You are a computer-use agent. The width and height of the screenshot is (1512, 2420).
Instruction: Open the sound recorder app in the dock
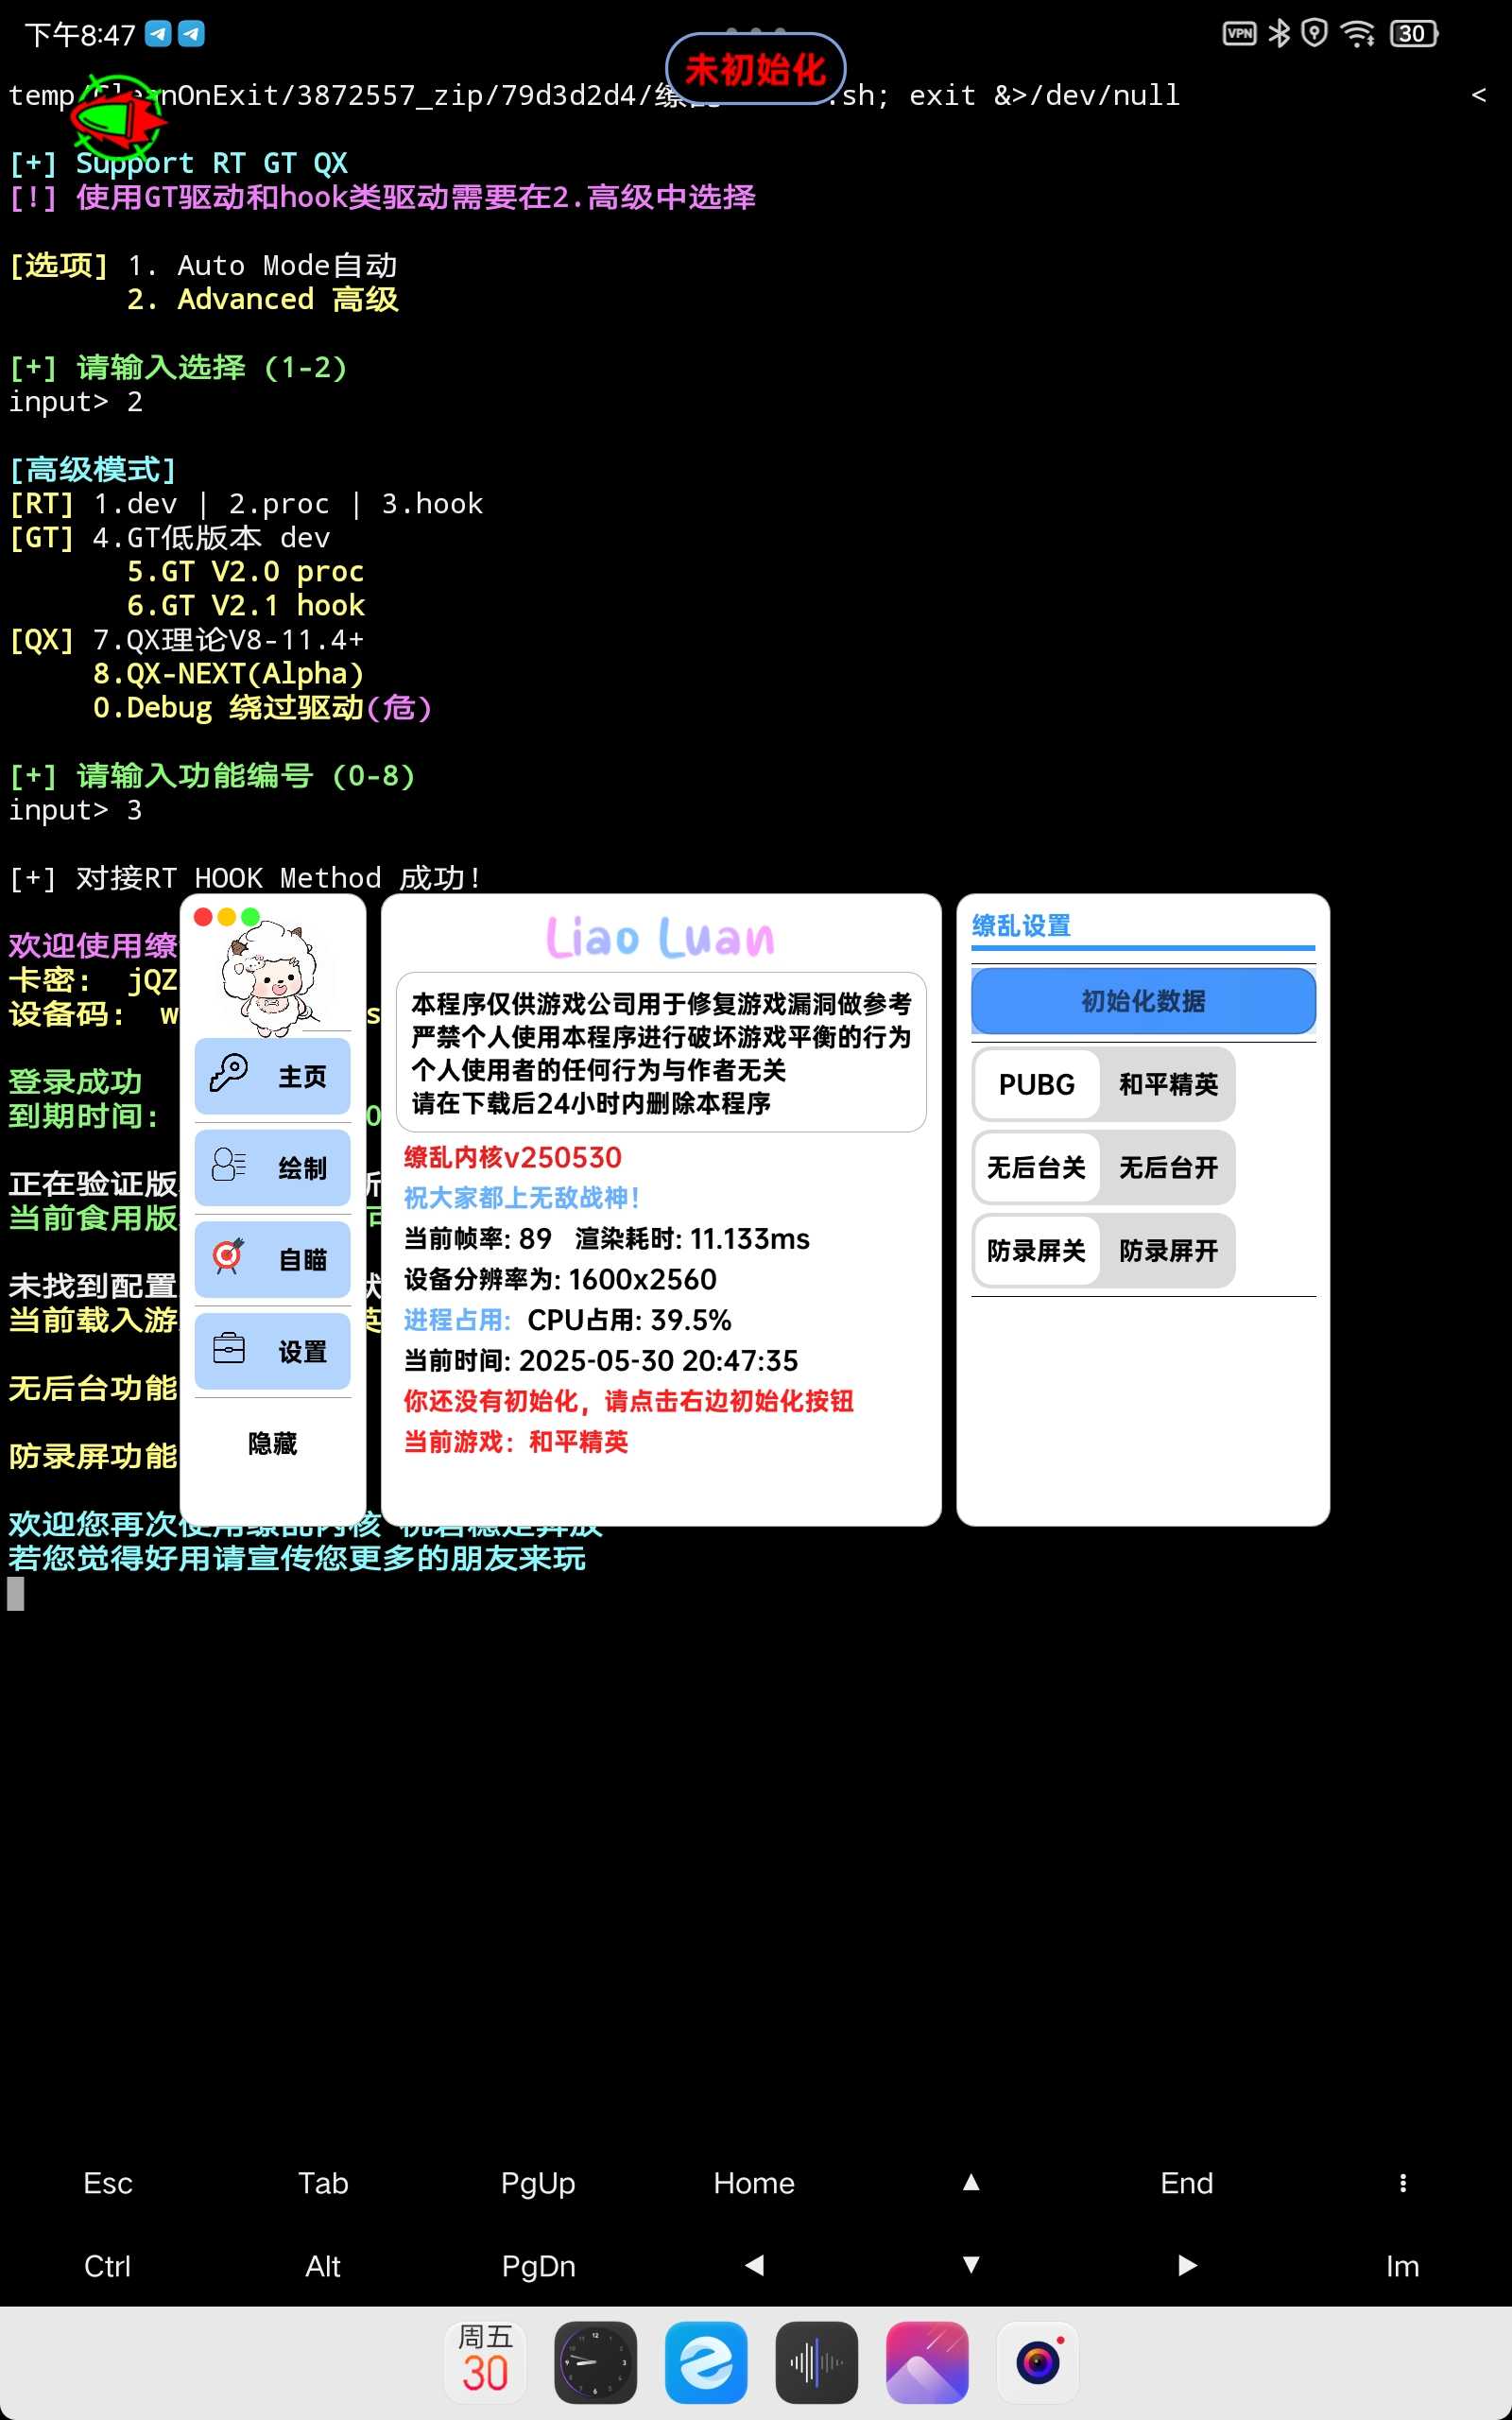817,2362
